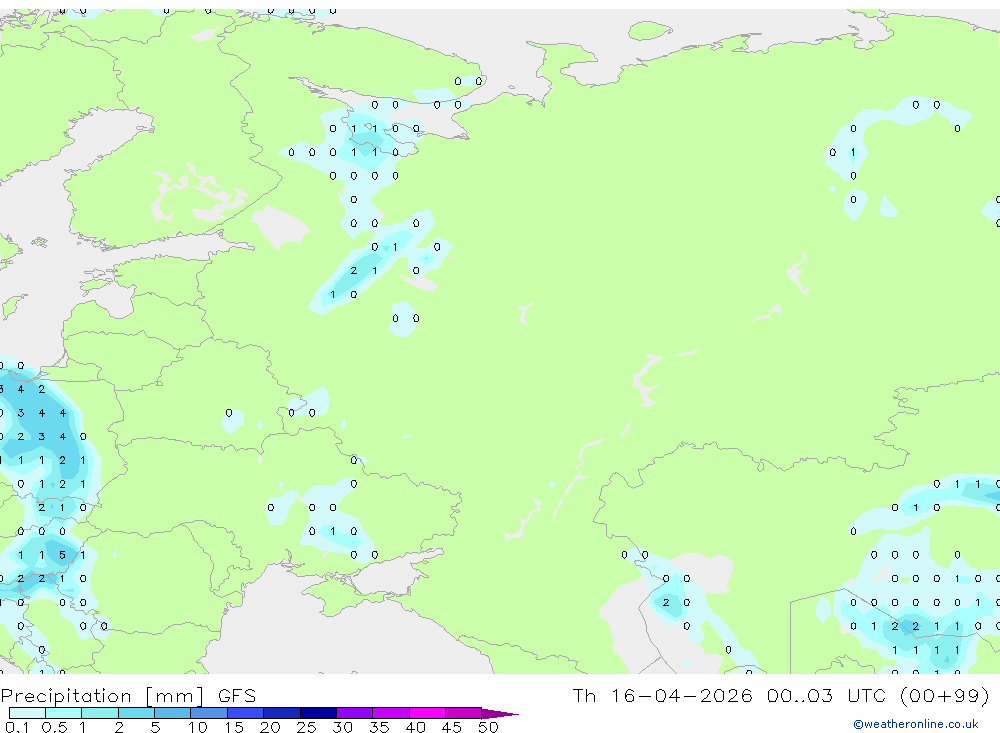
Task: Click the '25' legend scale label
Action: [x=306, y=727]
